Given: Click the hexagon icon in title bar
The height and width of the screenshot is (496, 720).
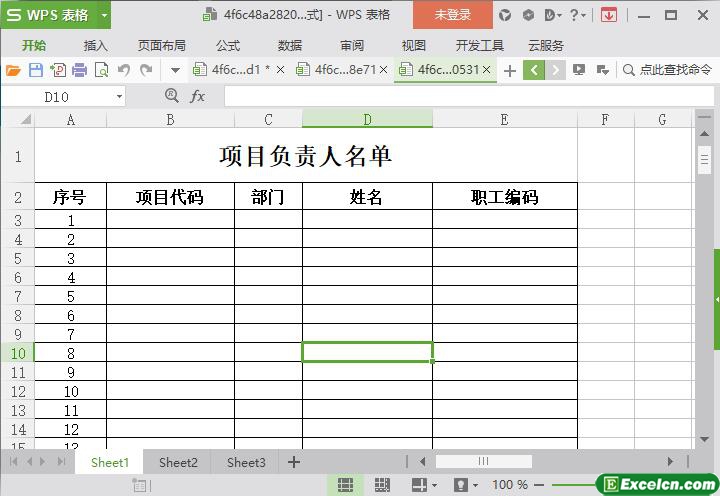Looking at the screenshot, I should pos(529,16).
